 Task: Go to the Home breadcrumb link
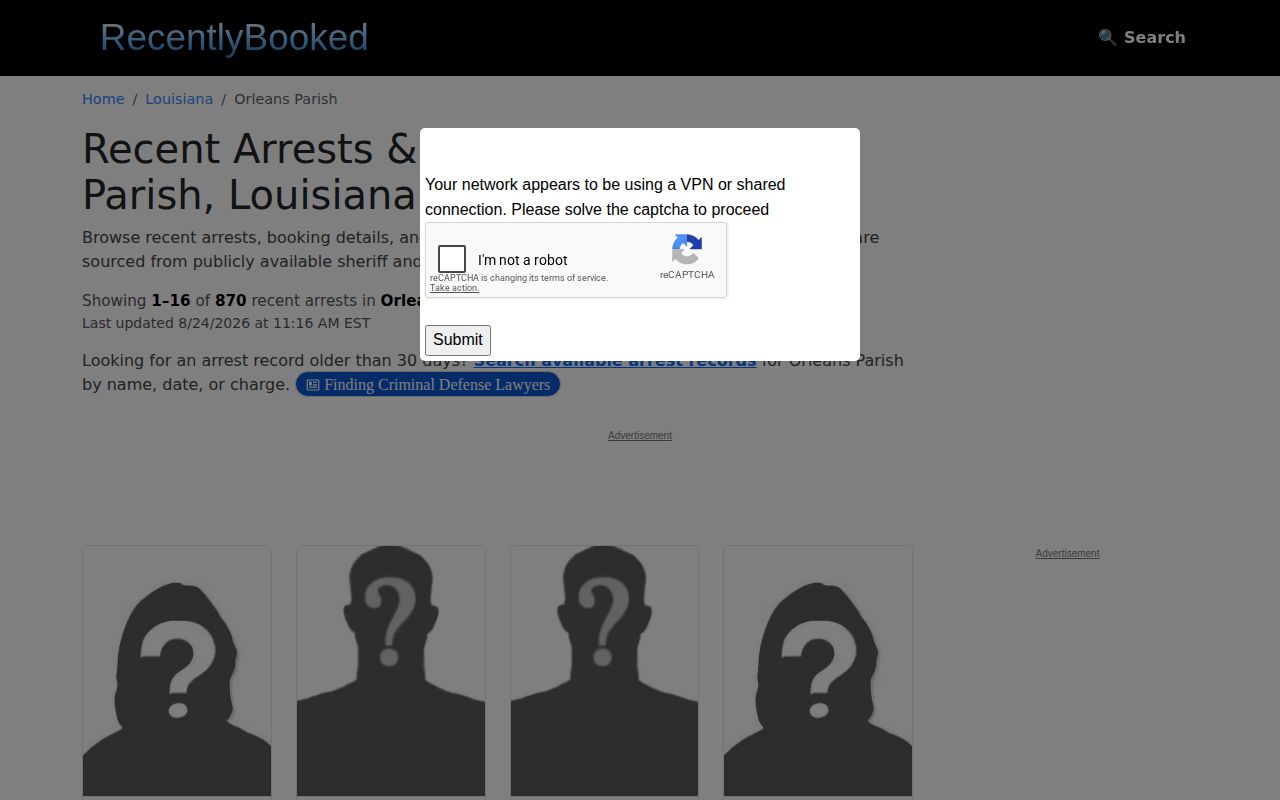point(103,99)
